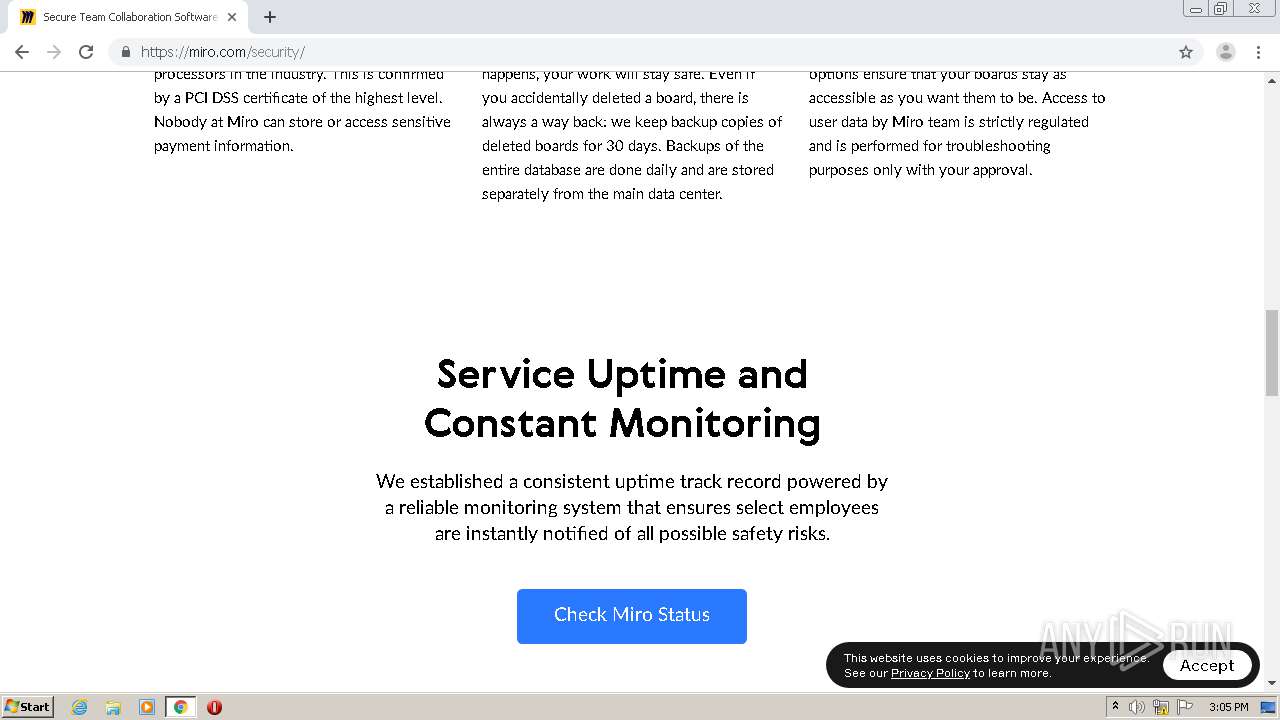Open the Action Center flag icon

click(1184, 707)
